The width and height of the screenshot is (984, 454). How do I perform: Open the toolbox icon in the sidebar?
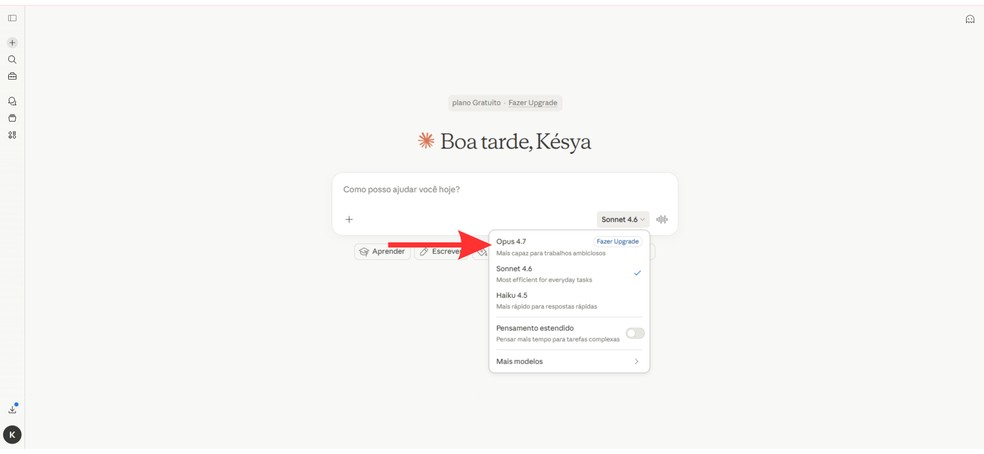click(12, 76)
